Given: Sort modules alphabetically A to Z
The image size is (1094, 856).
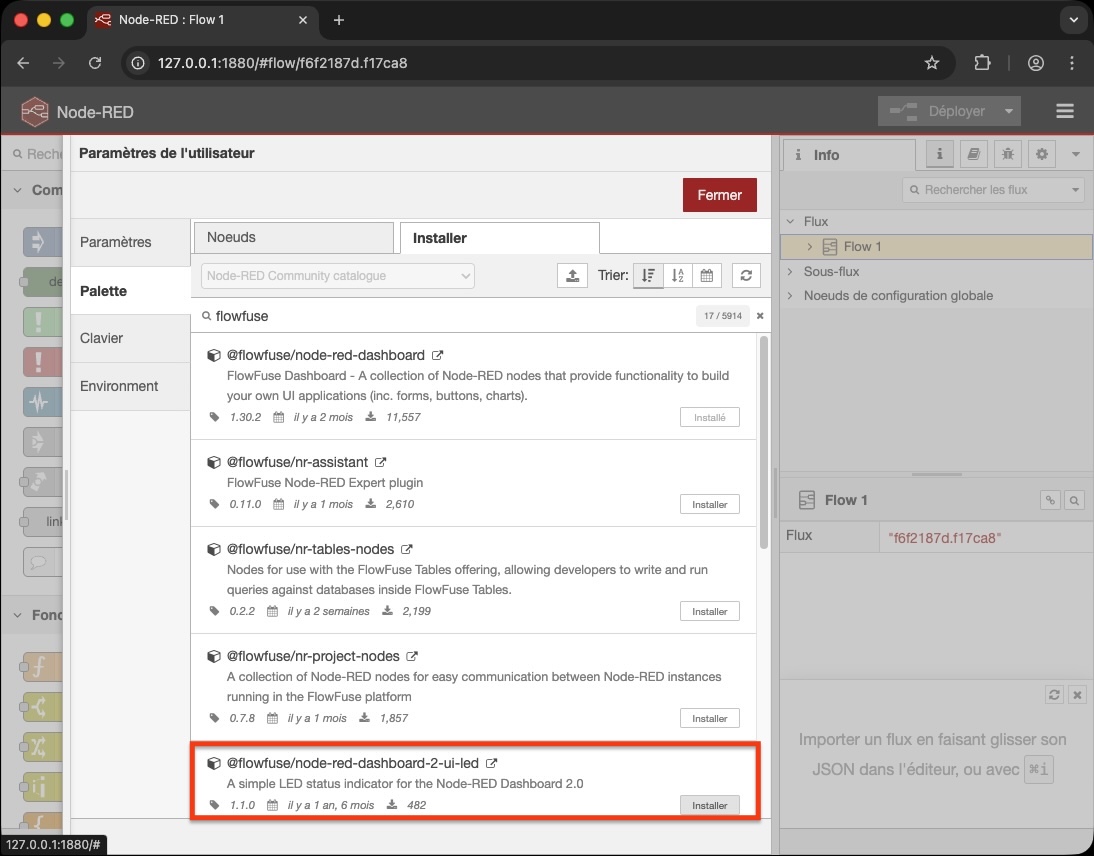Looking at the screenshot, I should (678, 276).
